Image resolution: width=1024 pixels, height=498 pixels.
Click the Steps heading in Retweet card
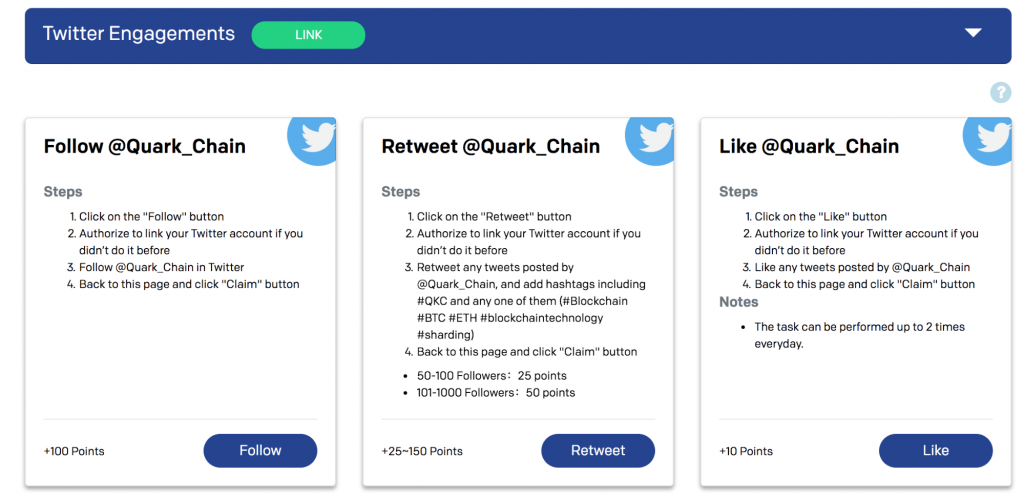tap(400, 192)
